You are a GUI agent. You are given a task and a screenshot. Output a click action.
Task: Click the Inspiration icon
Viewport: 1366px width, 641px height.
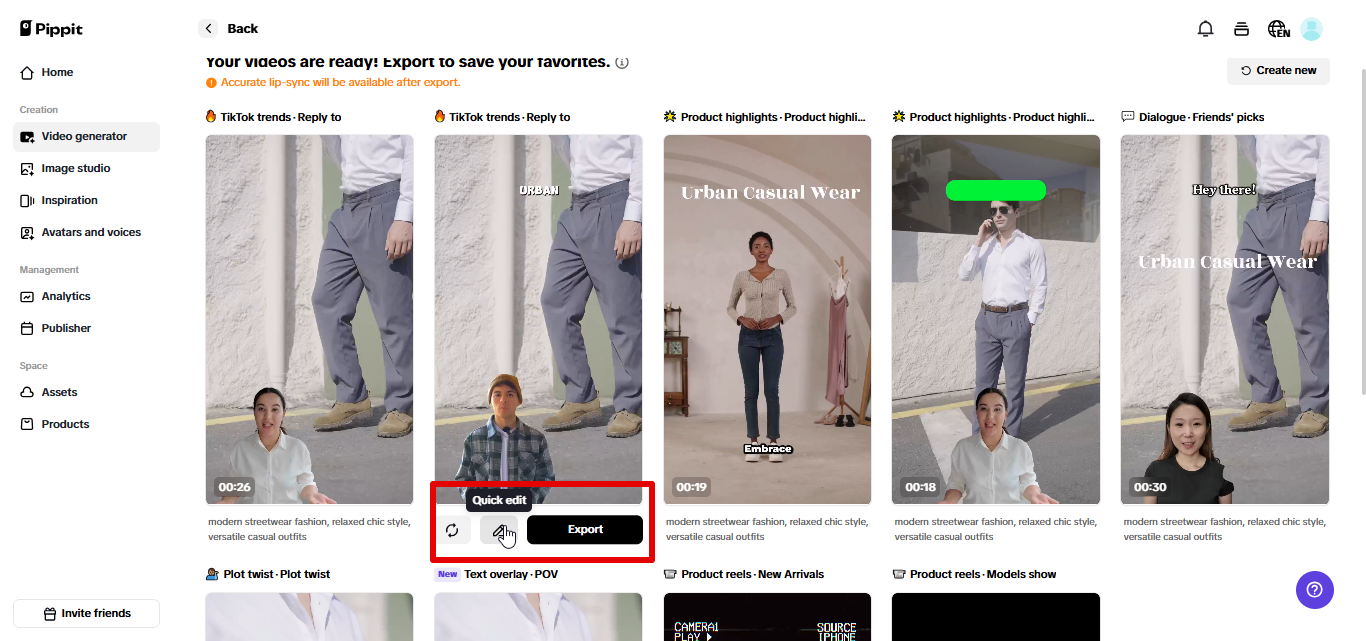coord(27,200)
